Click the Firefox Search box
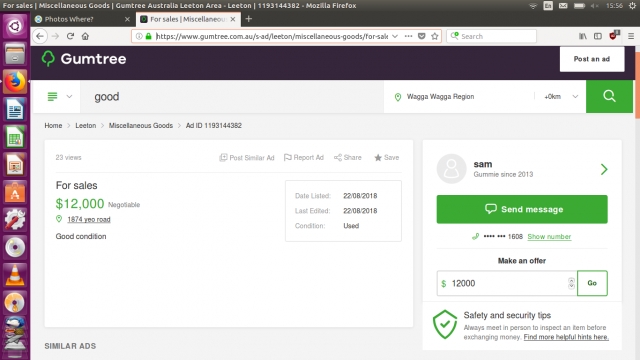Screen dimensions: 640x360 tap(491, 36)
